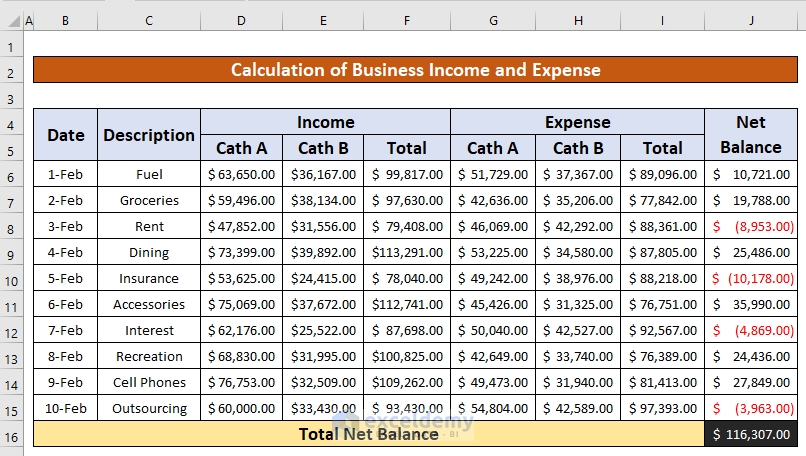The width and height of the screenshot is (806, 456).
Task: Select the black $116,307.00 total cell
Action: point(750,434)
